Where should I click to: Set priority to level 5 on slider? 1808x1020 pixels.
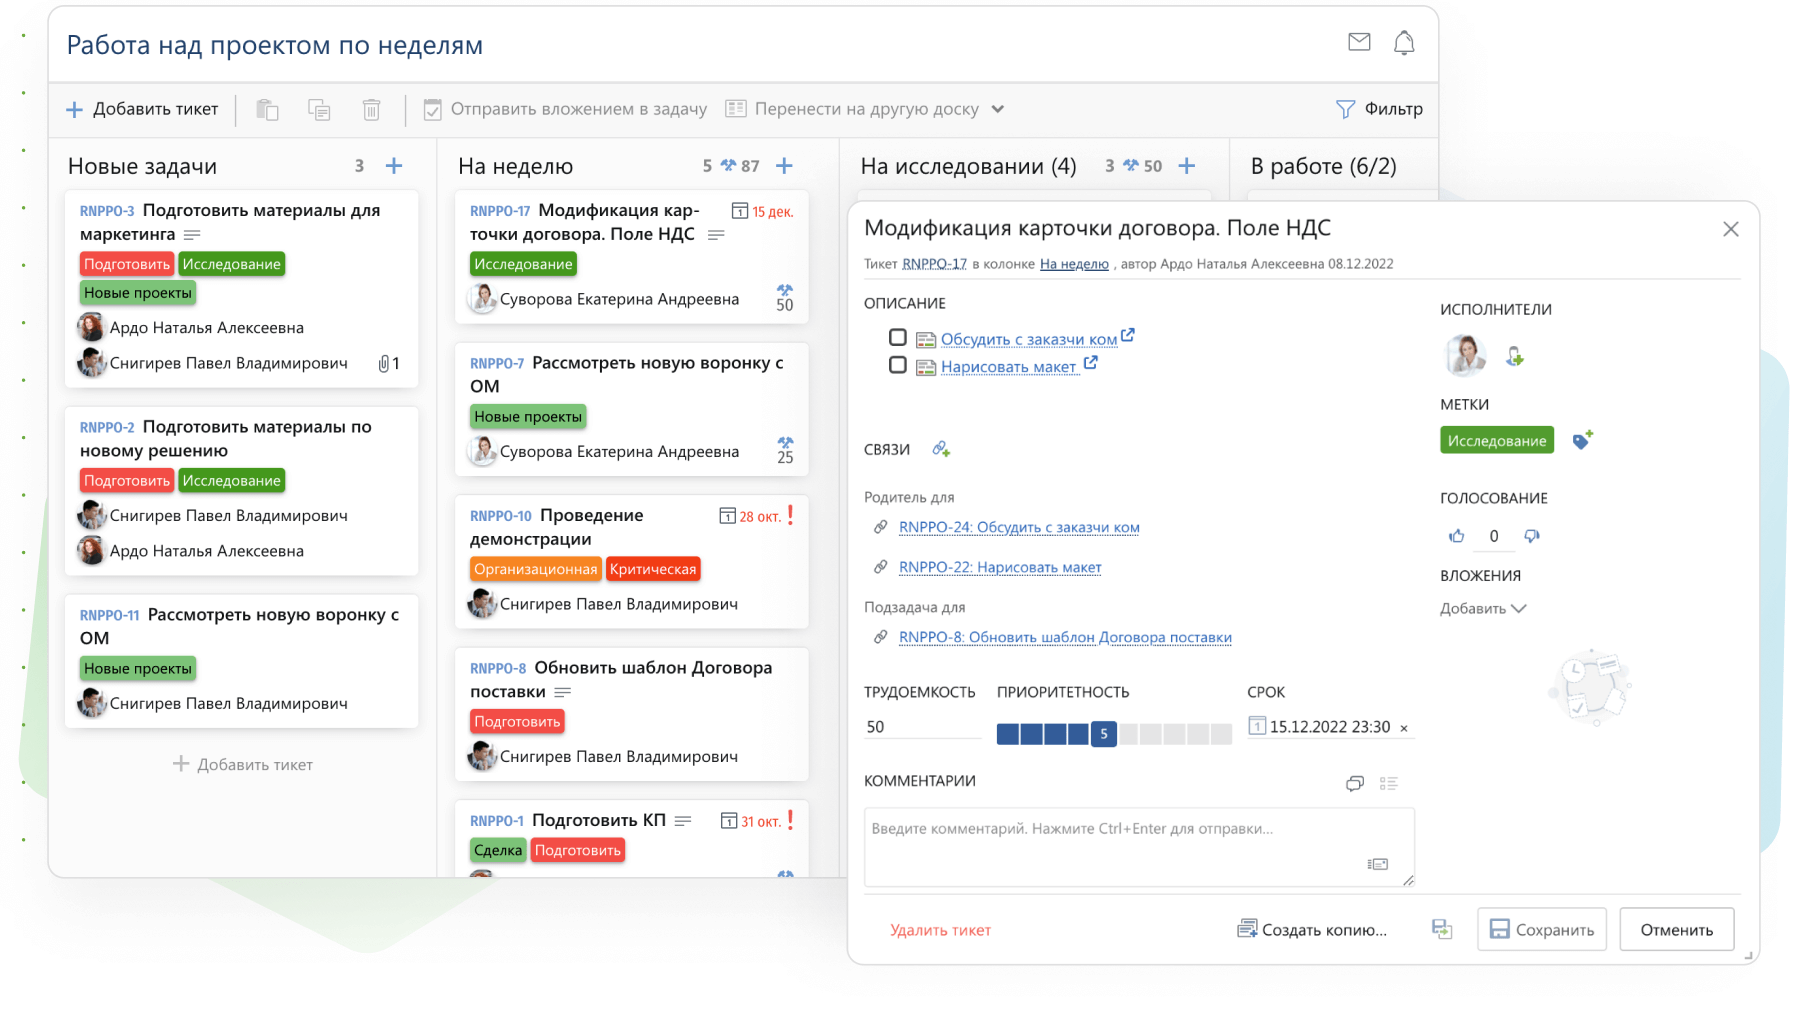(x=1103, y=734)
